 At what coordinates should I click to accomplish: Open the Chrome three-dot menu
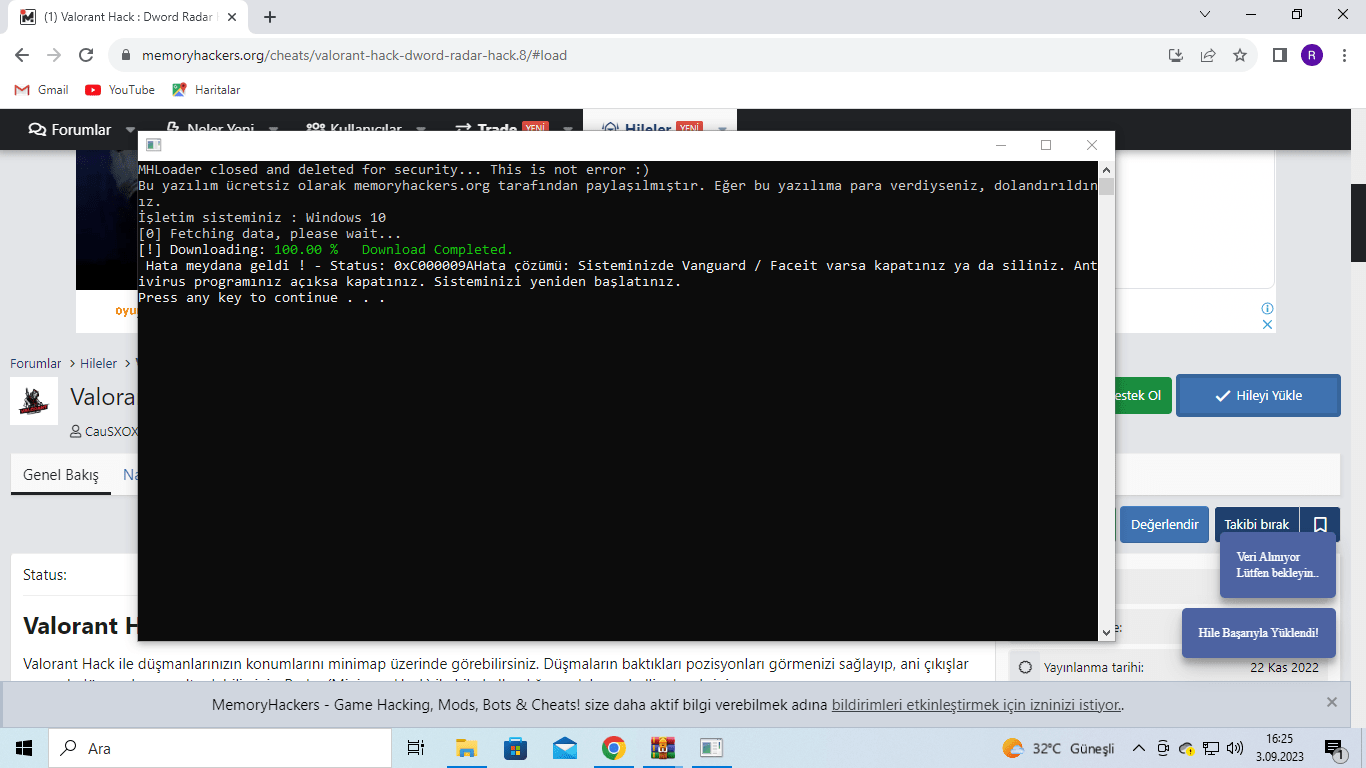1343,55
